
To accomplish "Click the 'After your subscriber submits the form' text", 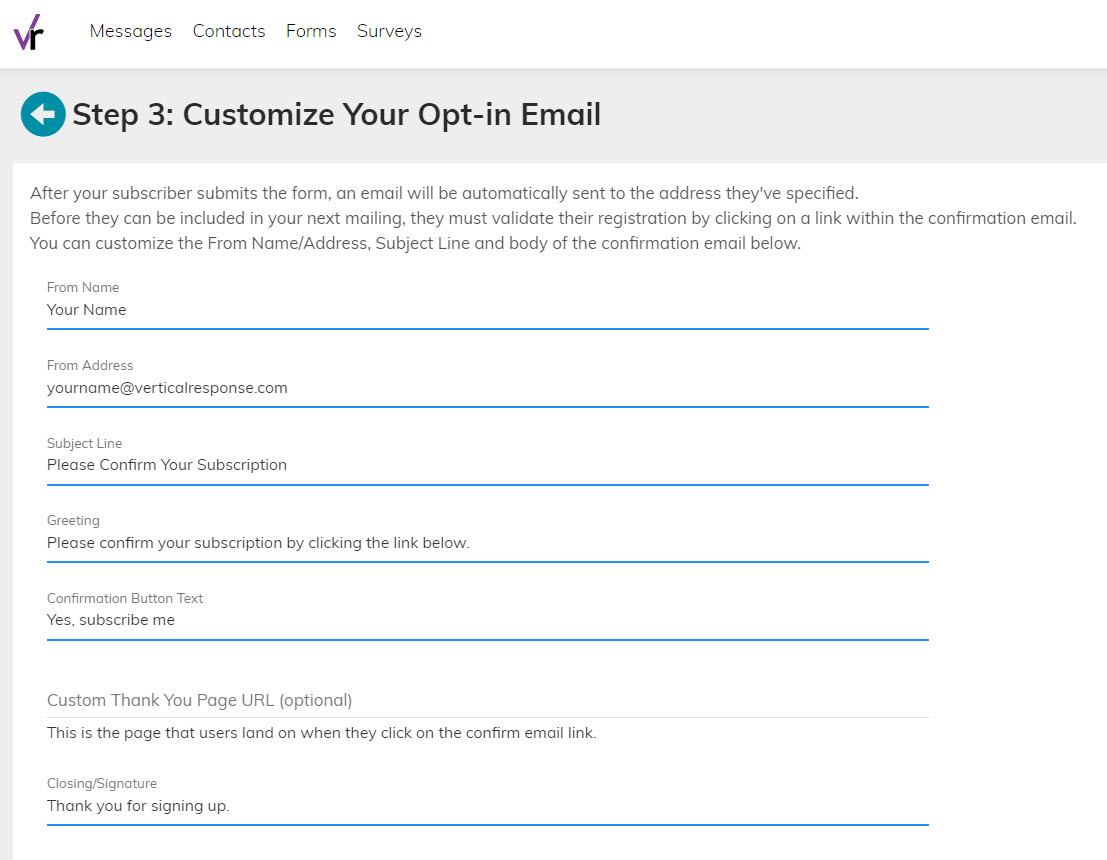I will pyautogui.click(x=444, y=193).
